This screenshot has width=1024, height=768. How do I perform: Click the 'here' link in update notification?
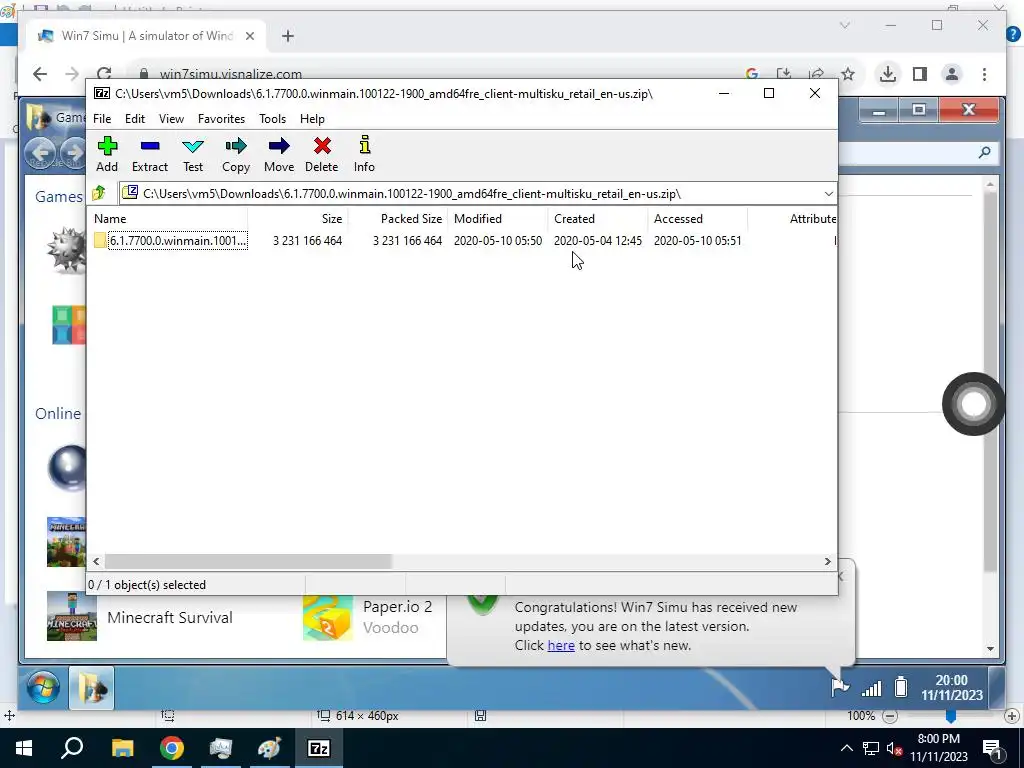(x=561, y=645)
